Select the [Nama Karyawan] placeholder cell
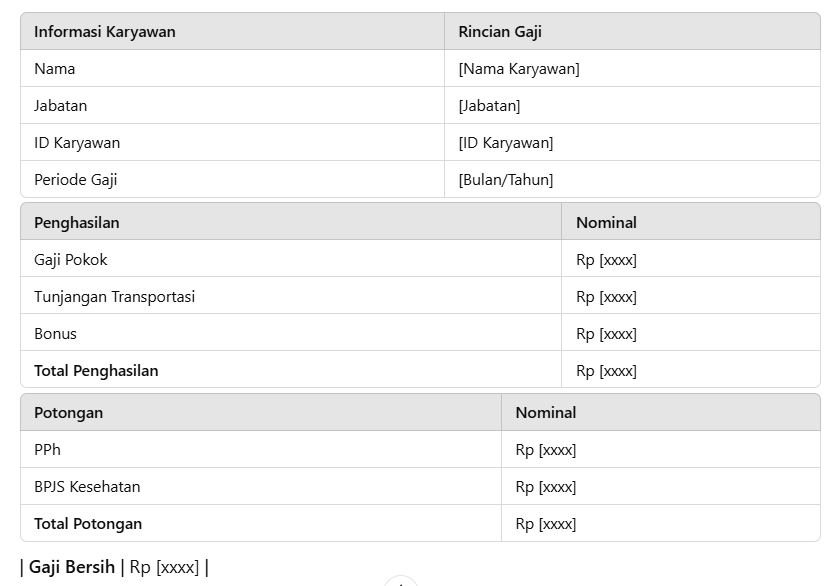 click(632, 69)
